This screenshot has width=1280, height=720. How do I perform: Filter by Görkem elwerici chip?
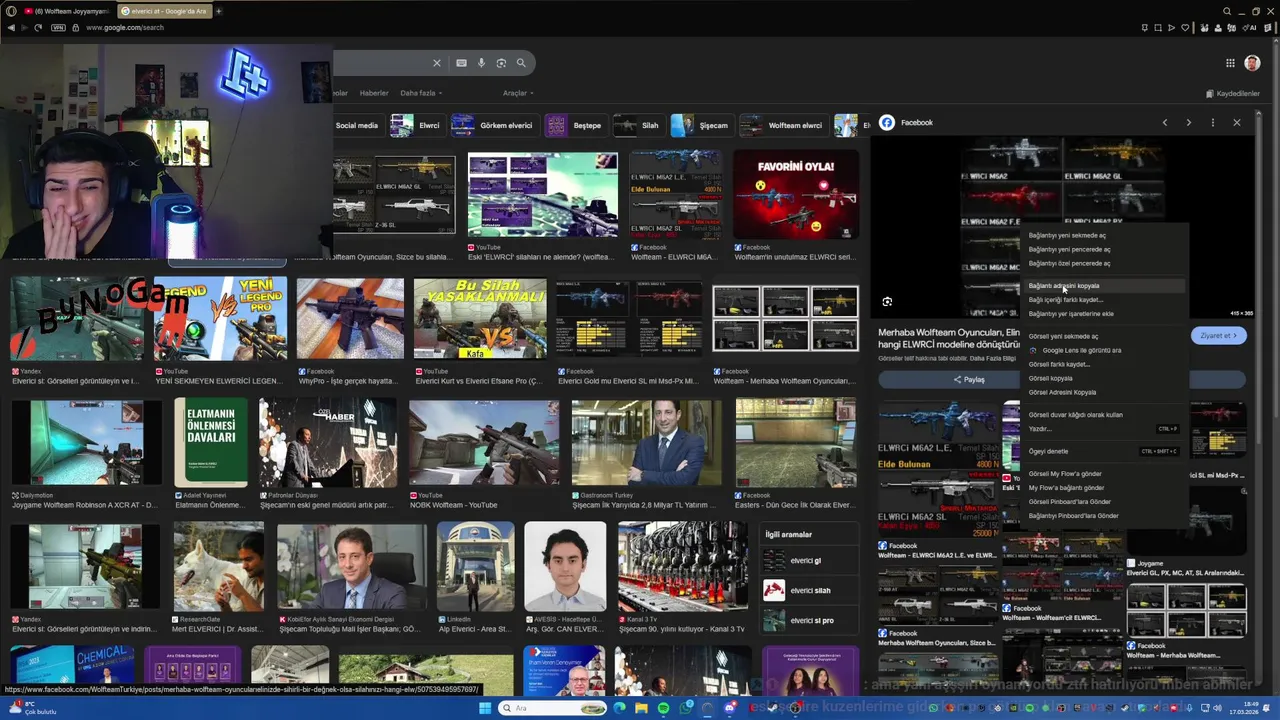(494, 125)
